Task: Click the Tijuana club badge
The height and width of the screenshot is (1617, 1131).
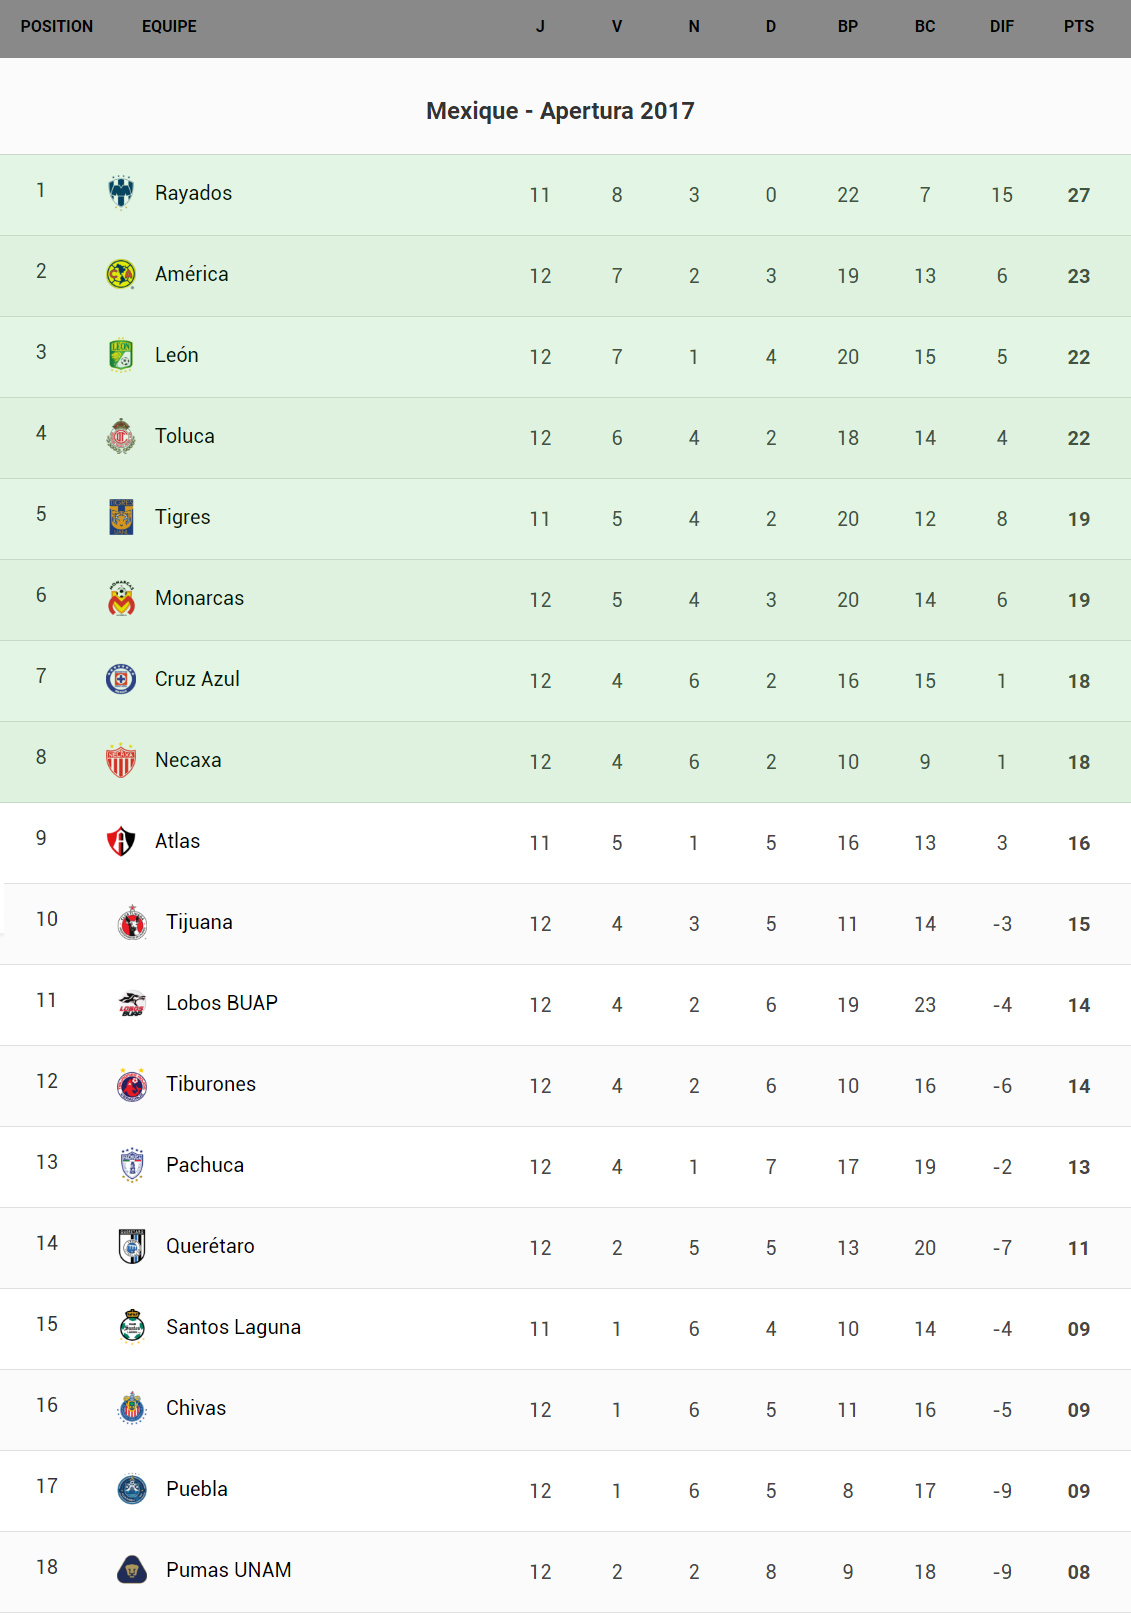Action: coord(132,922)
